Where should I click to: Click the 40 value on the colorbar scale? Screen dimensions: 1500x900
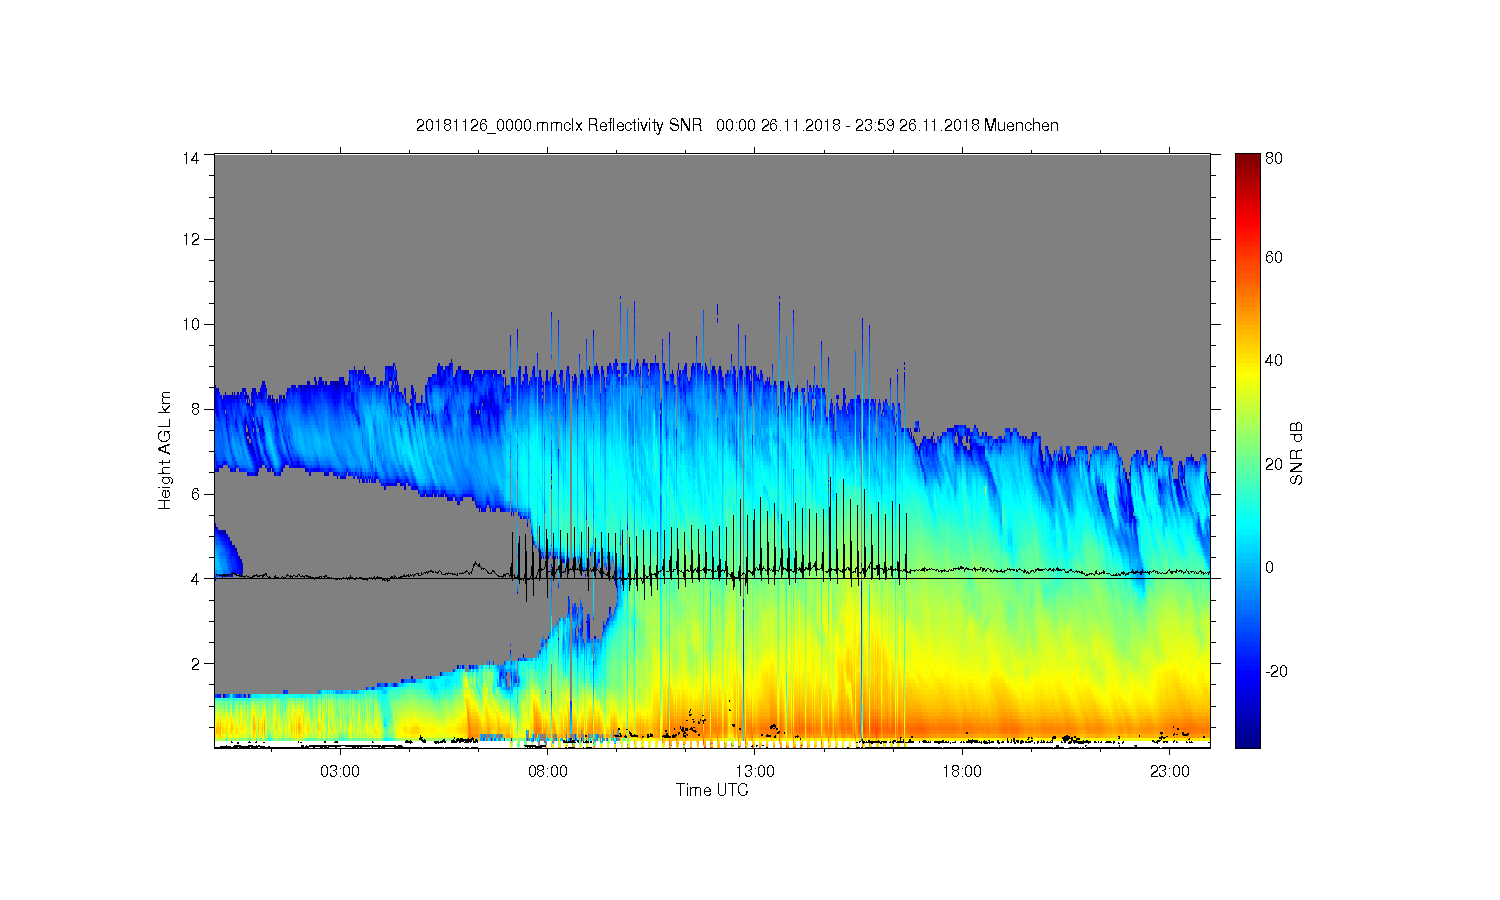click(1274, 361)
